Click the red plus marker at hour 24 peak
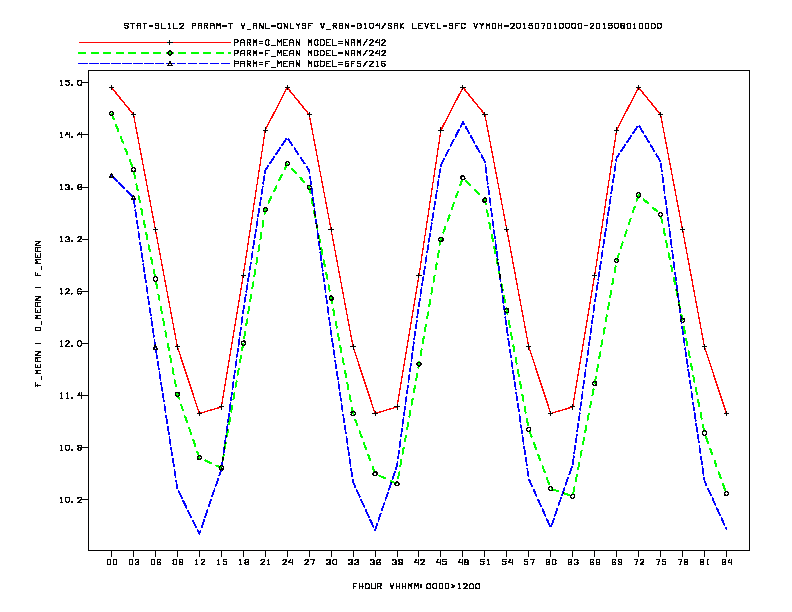This screenshot has height=612, width=792. pos(287,88)
